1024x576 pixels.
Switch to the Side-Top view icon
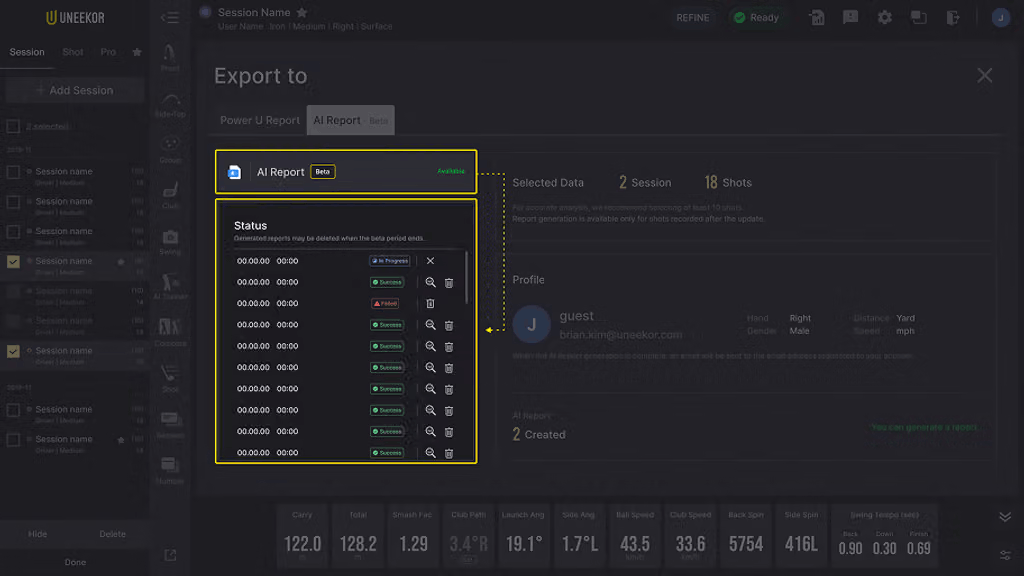click(170, 104)
